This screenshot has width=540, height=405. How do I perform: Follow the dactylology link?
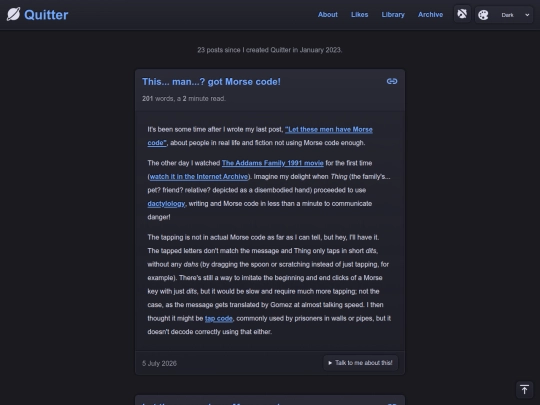pos(166,204)
